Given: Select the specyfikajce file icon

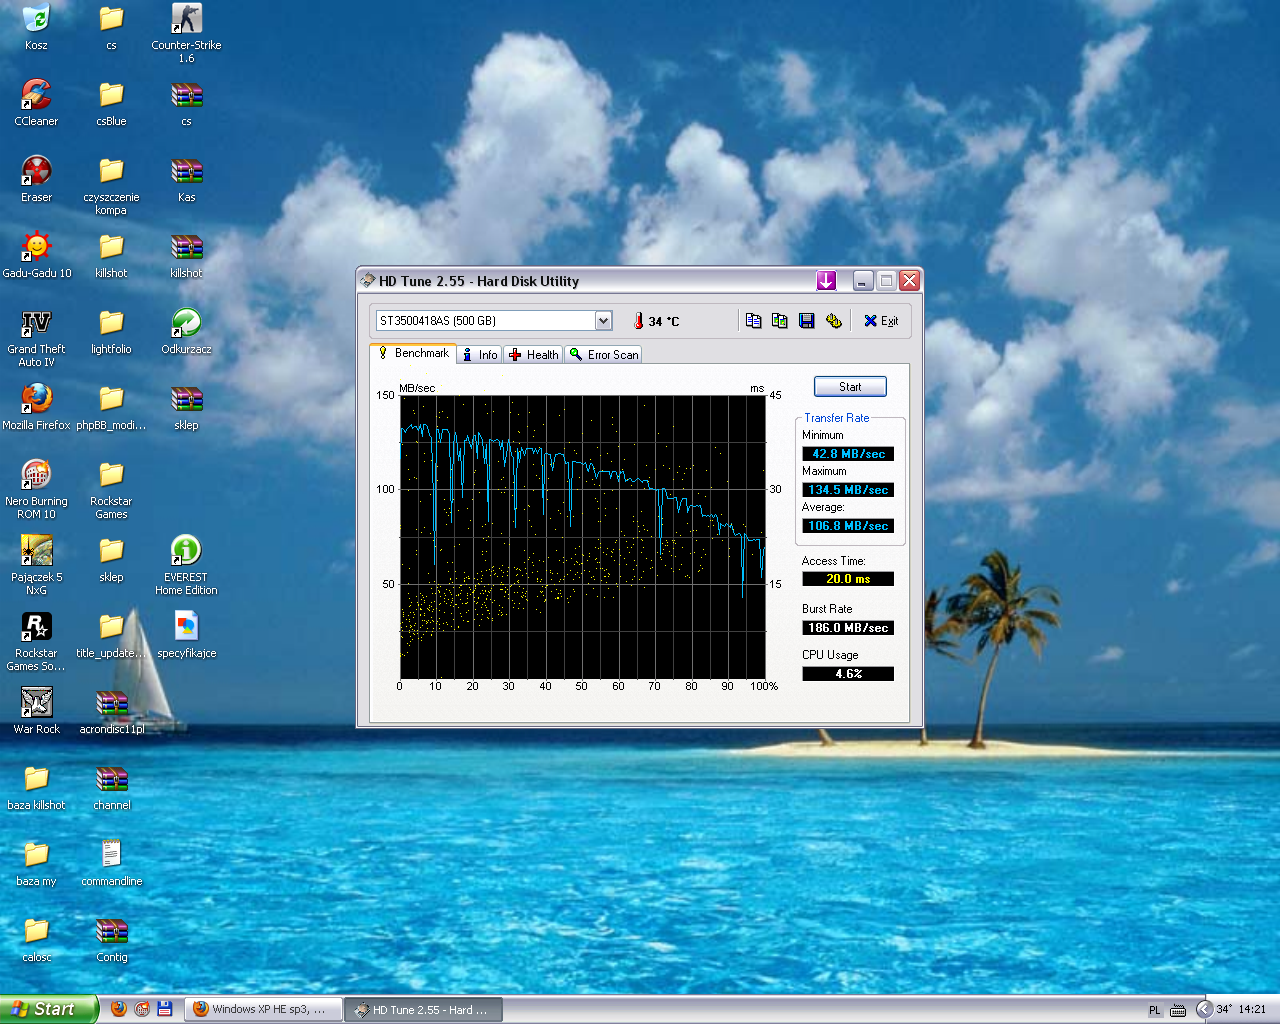Looking at the screenshot, I should pyautogui.click(x=186, y=635).
